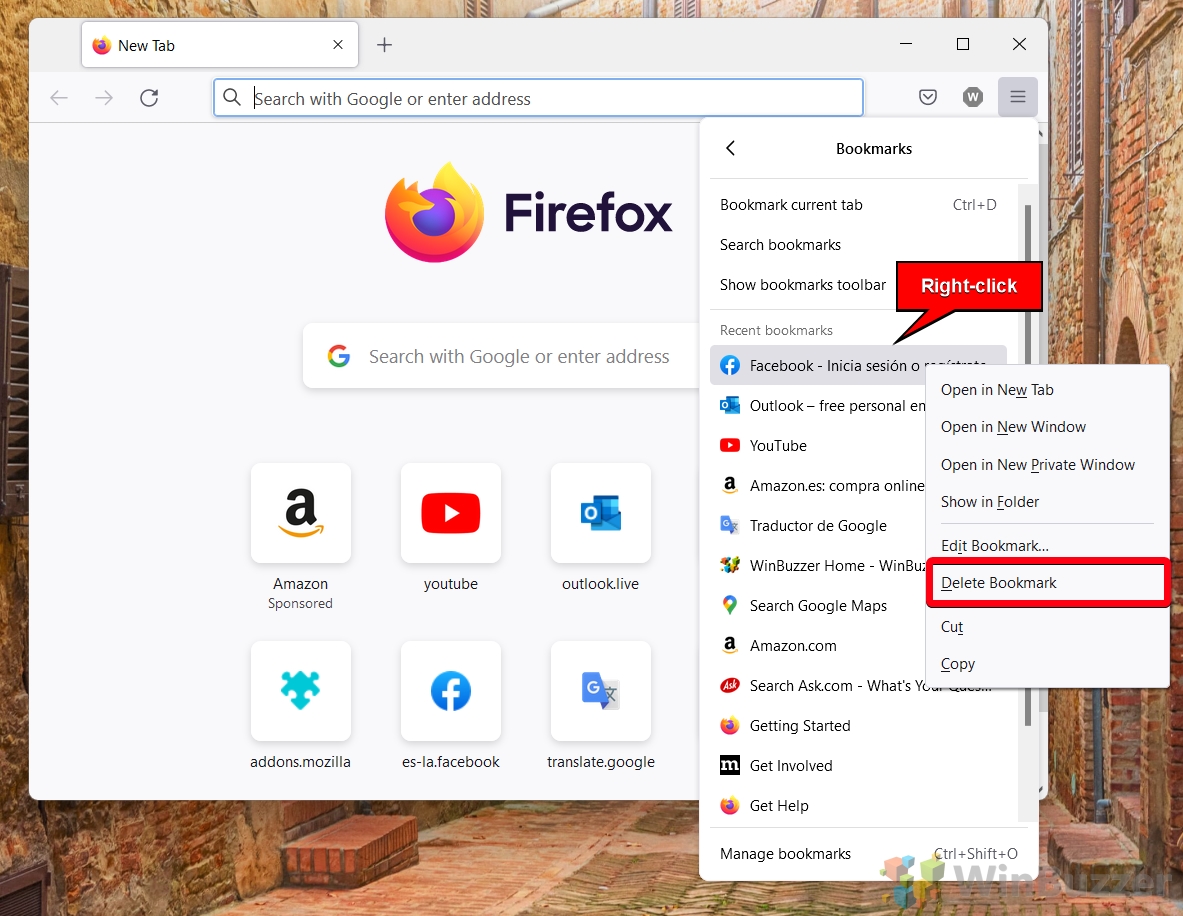Click the WinBuzzer Home bookmark favicon
1183x916 pixels.
coord(730,565)
